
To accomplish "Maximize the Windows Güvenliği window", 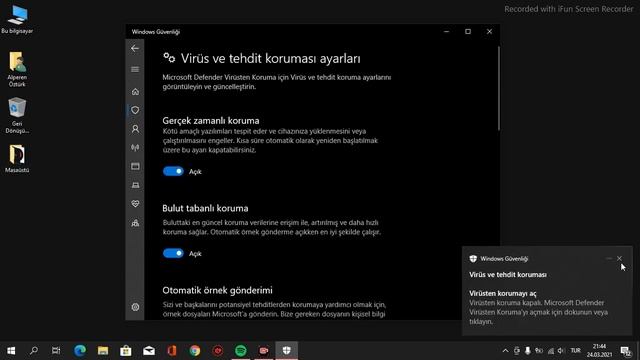I will 468,31.
